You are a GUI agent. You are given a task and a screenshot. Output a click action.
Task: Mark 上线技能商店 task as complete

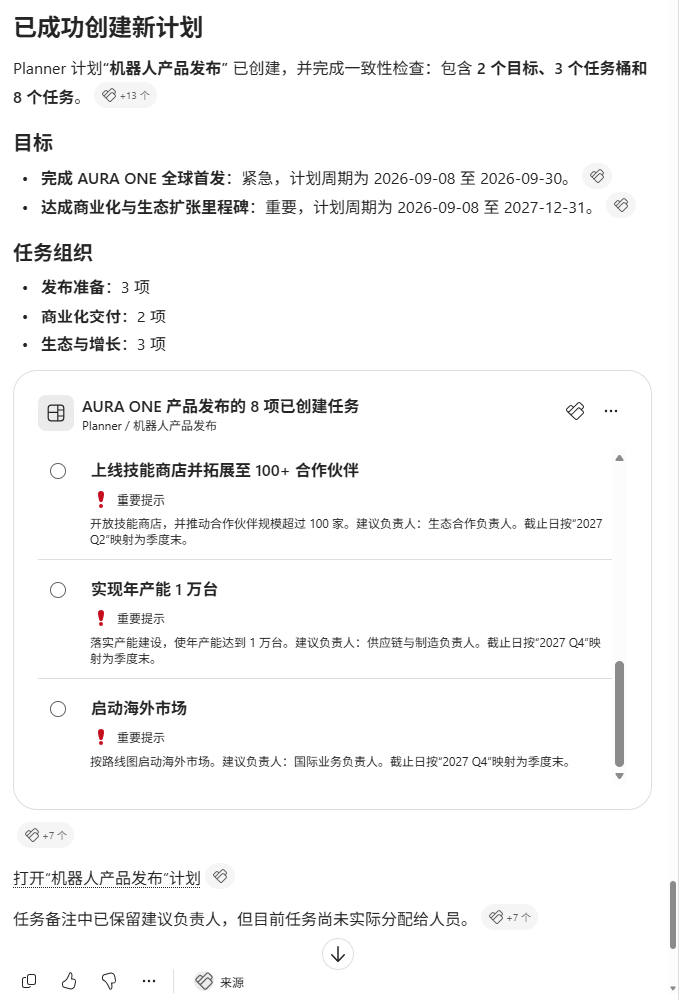point(58,471)
